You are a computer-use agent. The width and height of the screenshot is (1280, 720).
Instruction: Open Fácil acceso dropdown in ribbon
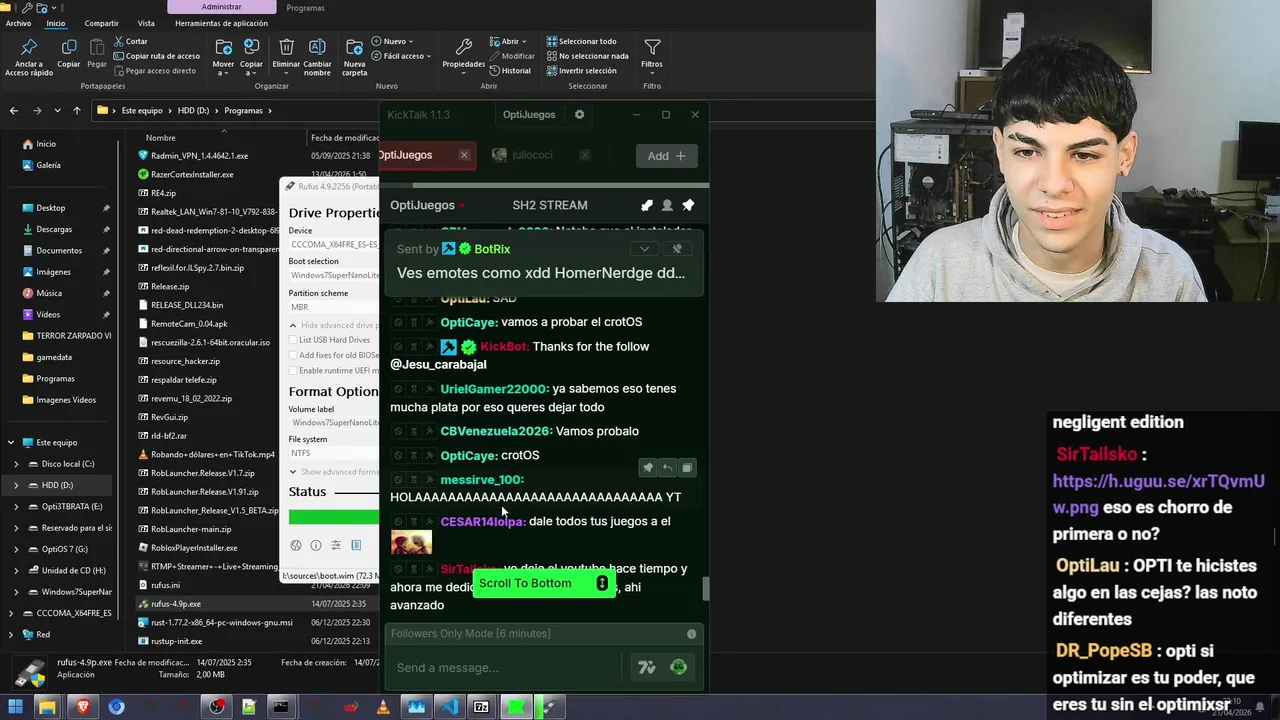pyautogui.click(x=401, y=56)
